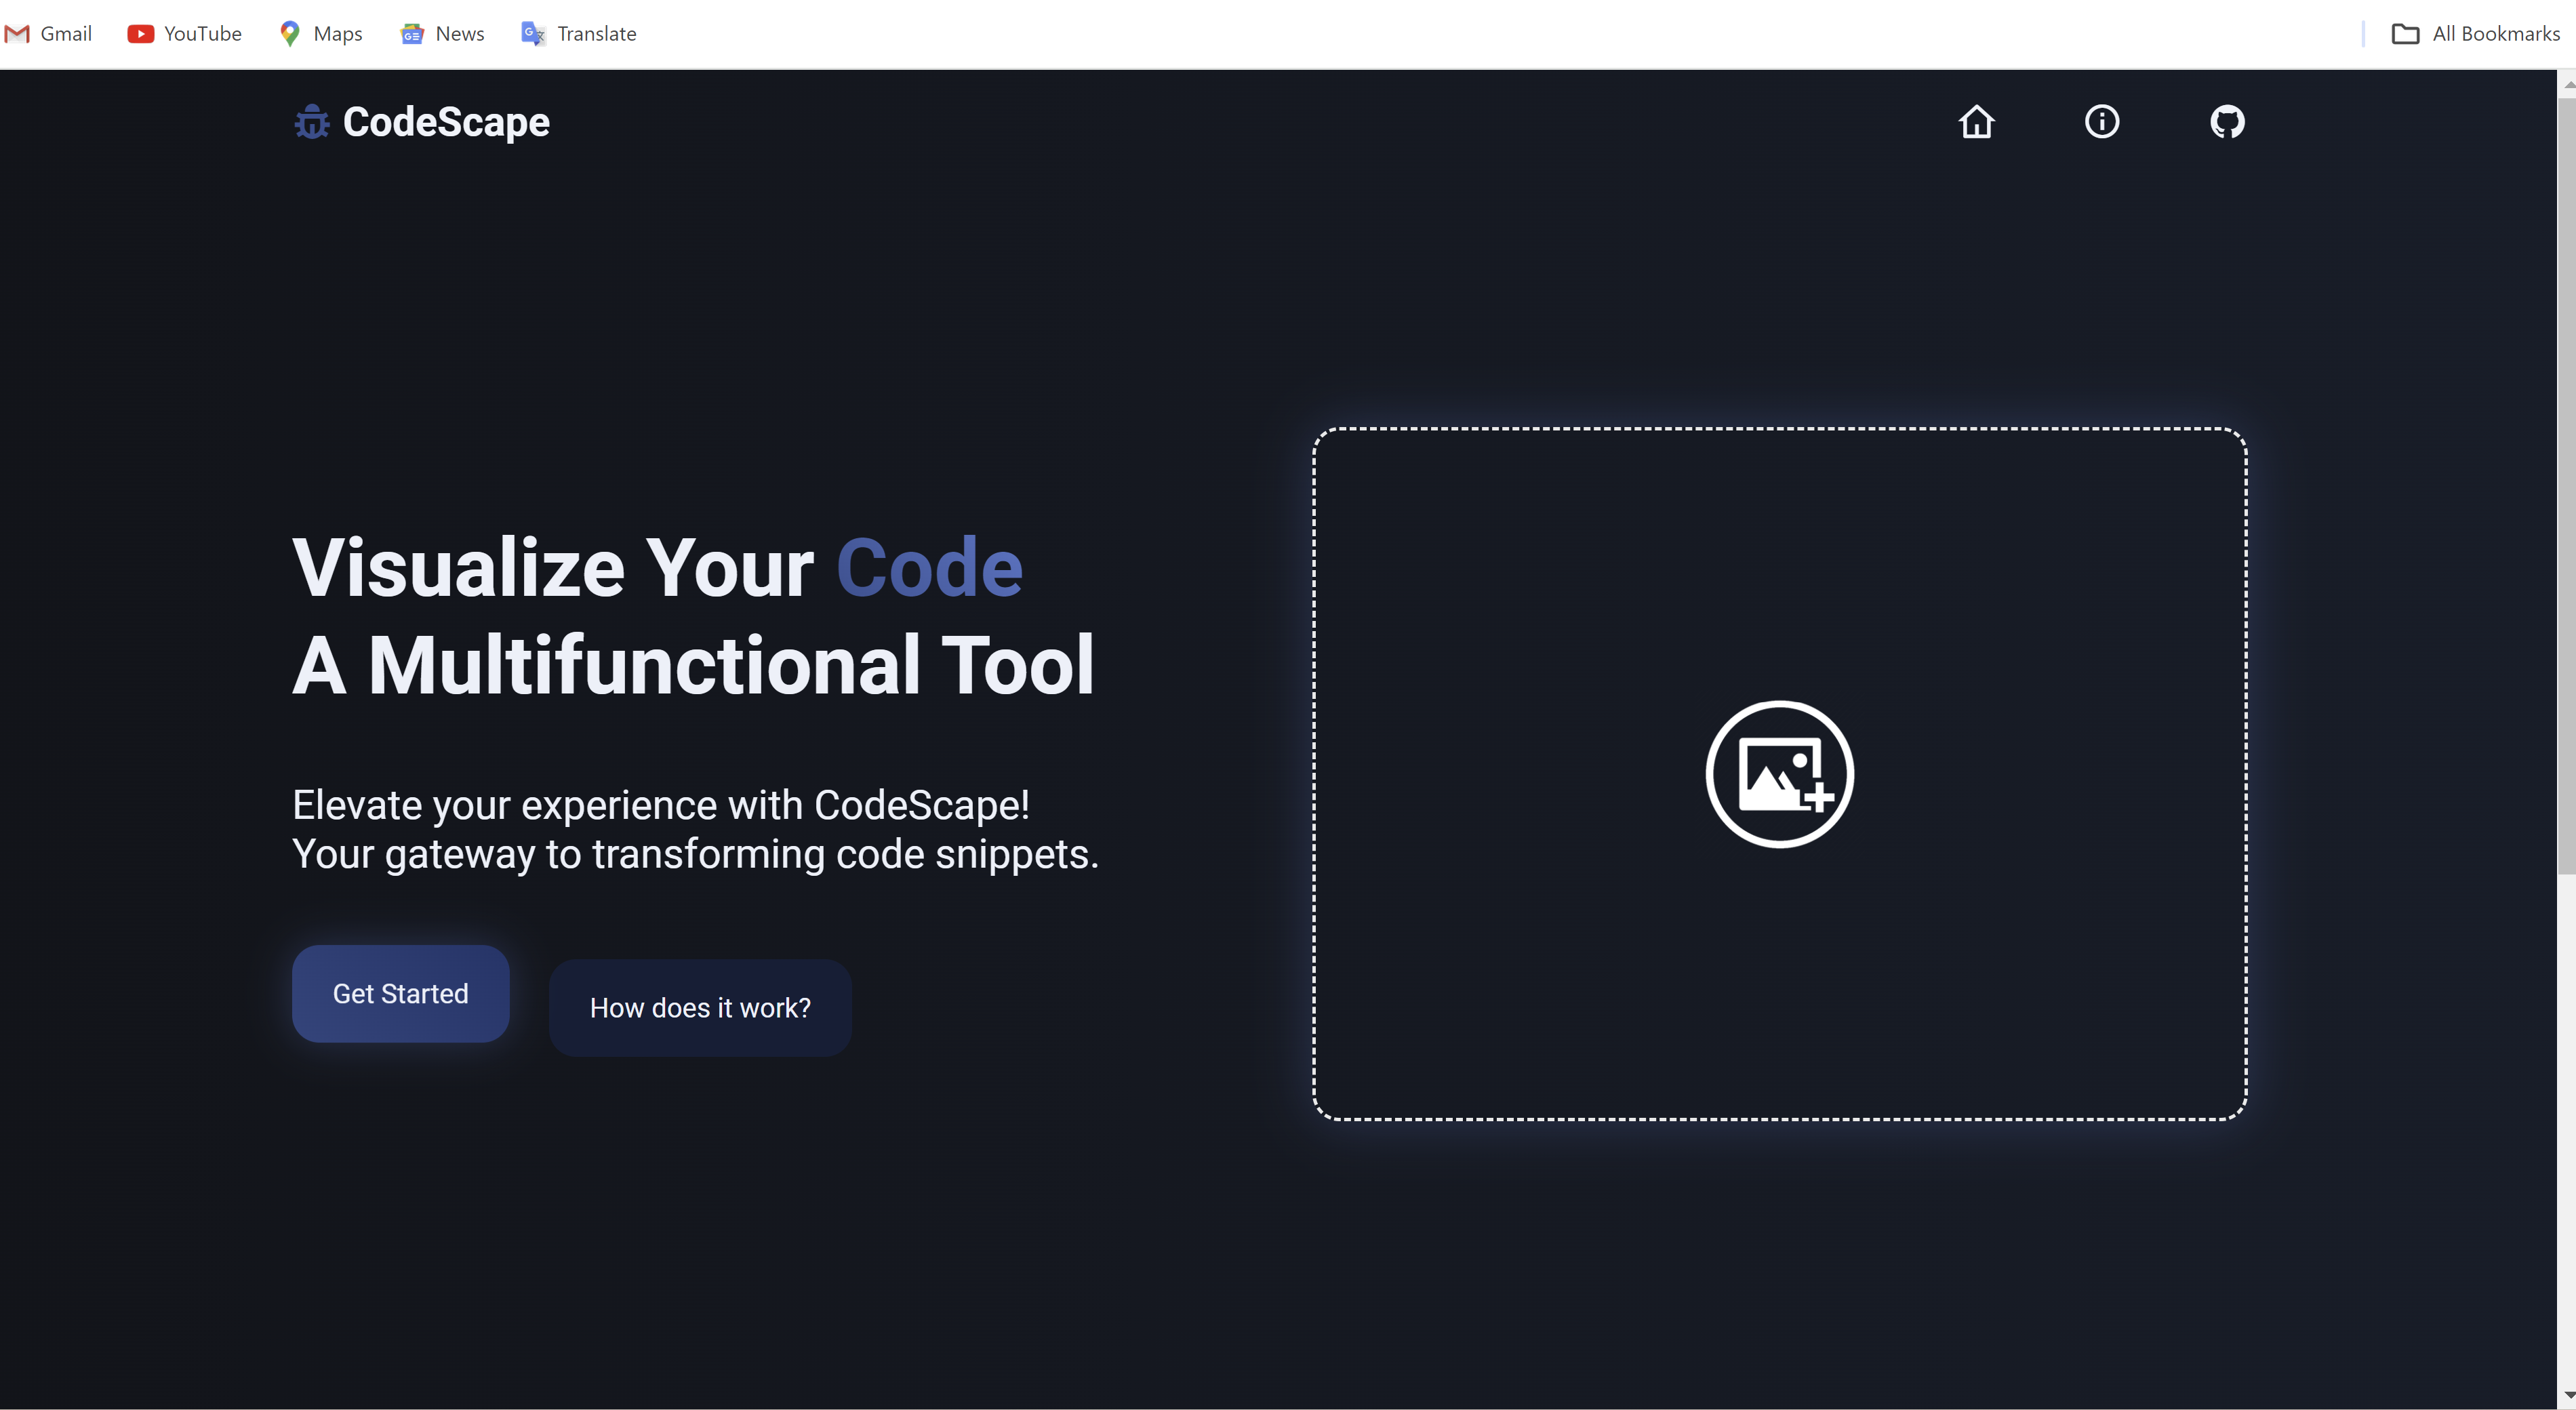Open Maps bookmark
Image resolution: width=2576 pixels, height=1410 pixels.
click(x=321, y=34)
